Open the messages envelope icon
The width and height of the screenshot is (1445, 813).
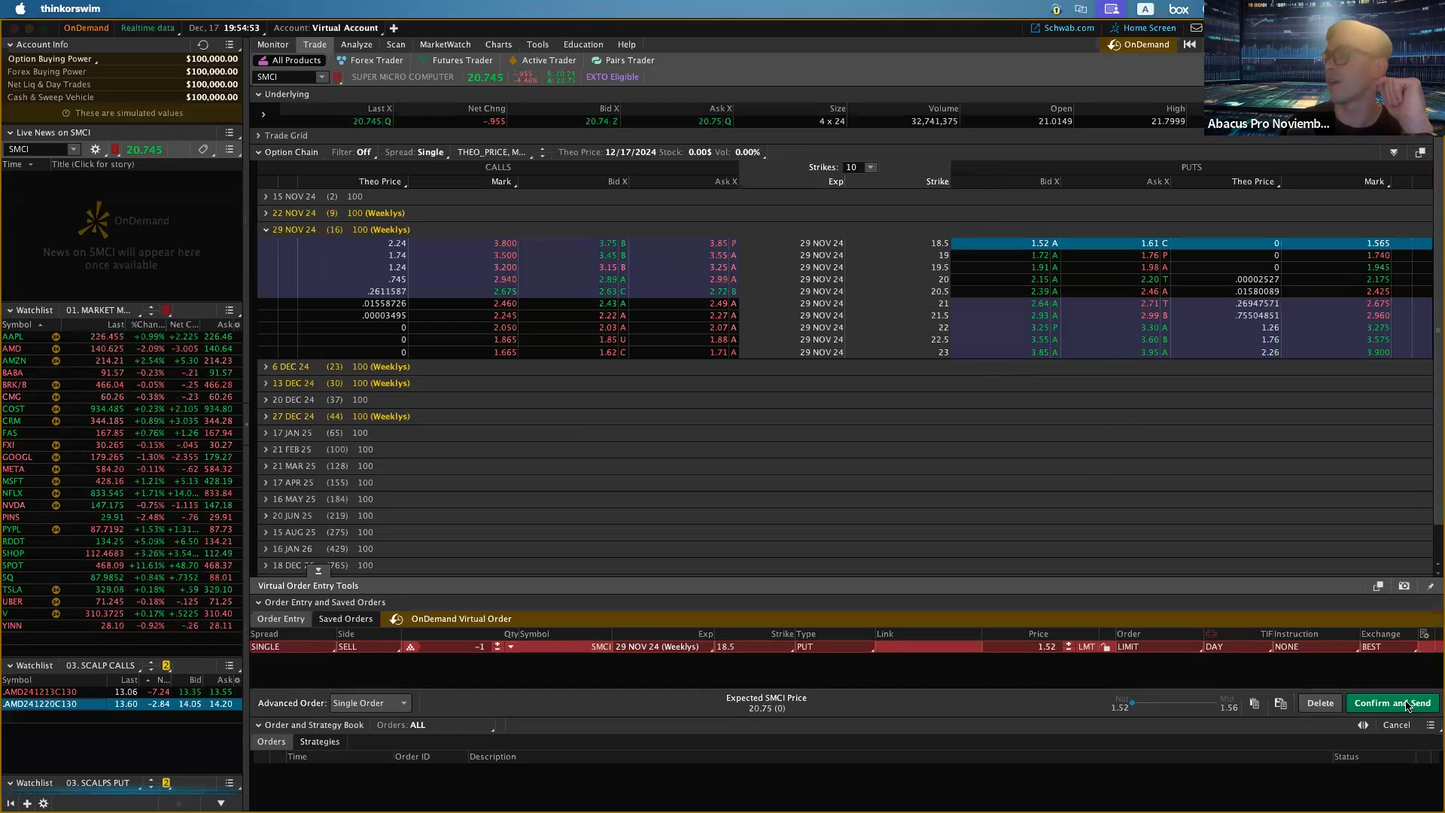[x=1196, y=28]
